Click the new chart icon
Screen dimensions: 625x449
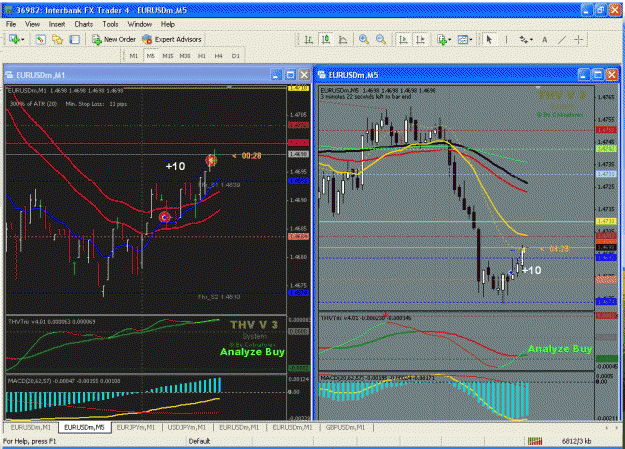click(14, 39)
